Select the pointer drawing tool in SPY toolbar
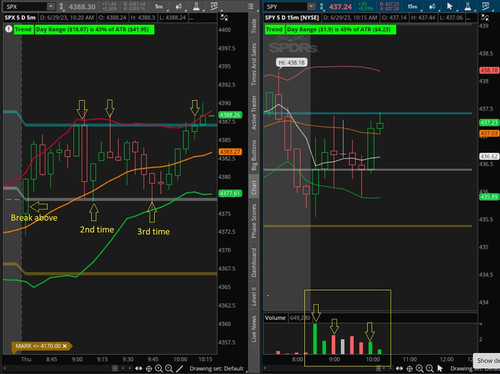This screenshot has height=374, width=500. (x=450, y=6)
